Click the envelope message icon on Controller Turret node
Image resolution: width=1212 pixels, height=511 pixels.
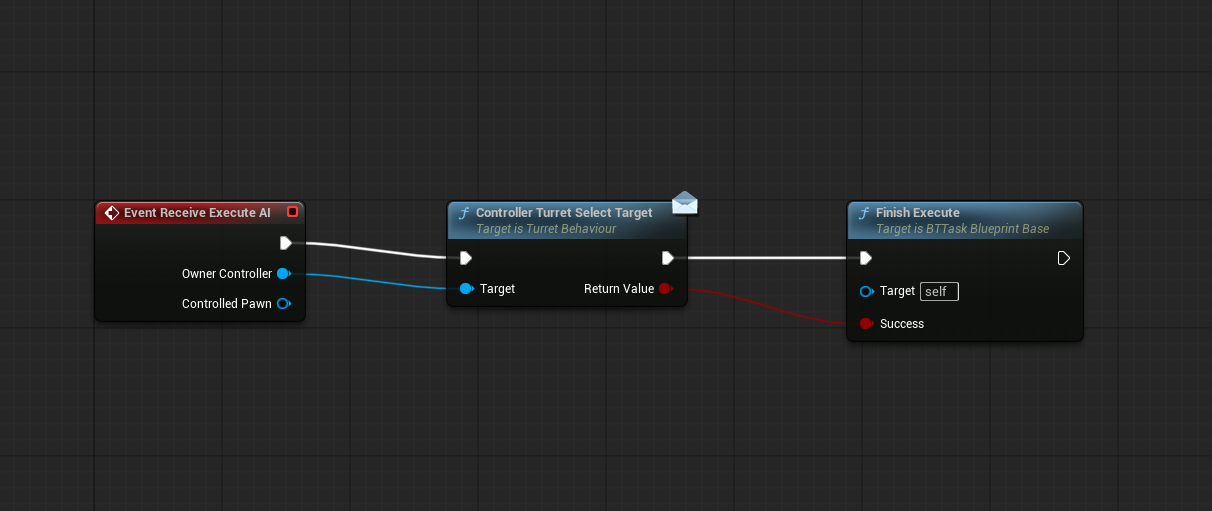point(685,204)
